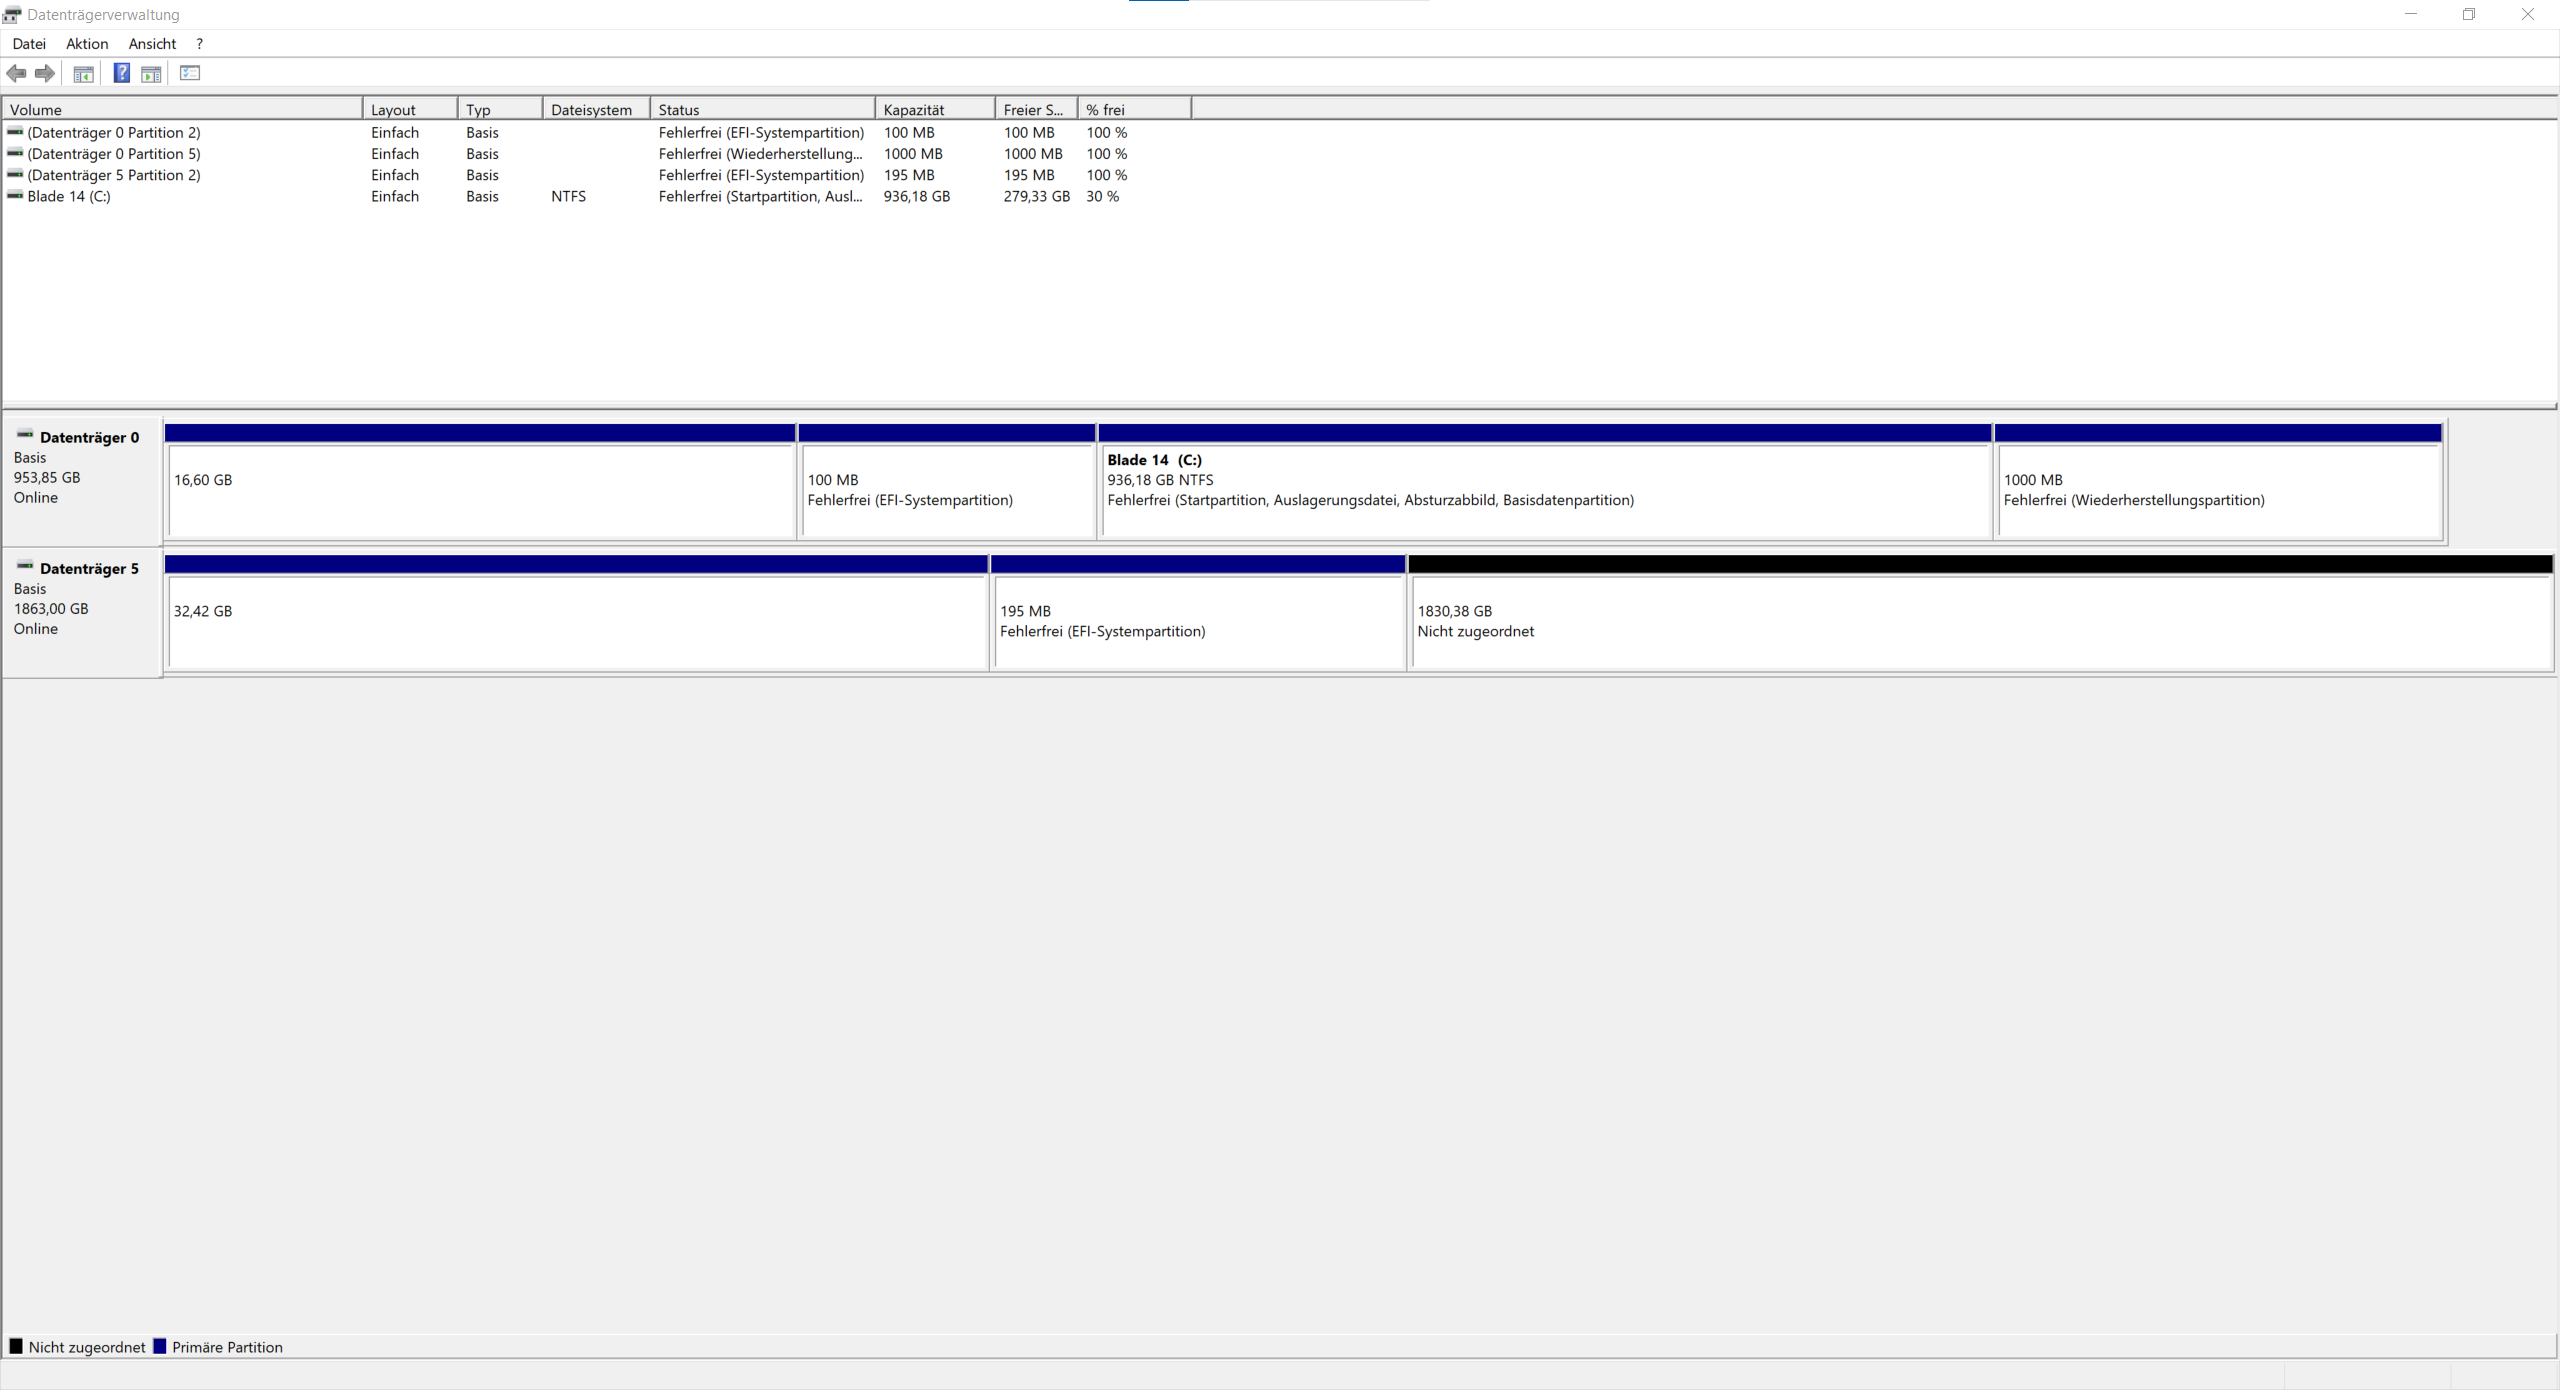Select the Blade 14 (C:) partition block
The image size is (2560, 1390).
pos(1545,490)
